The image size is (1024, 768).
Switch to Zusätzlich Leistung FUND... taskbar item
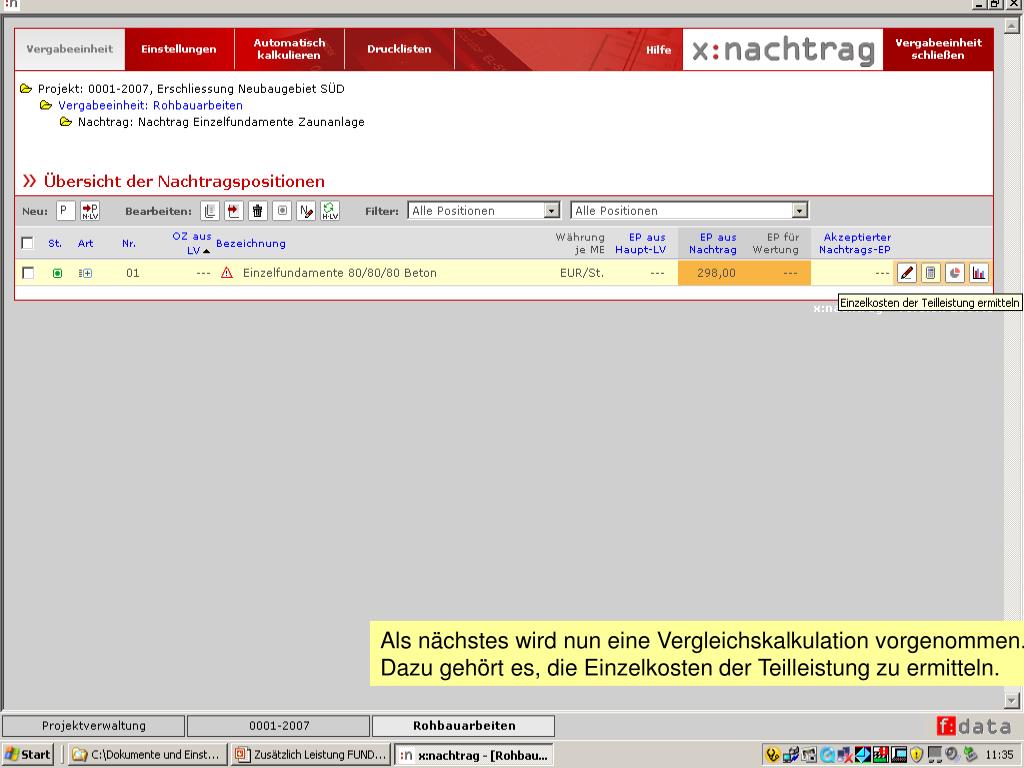[x=312, y=754]
